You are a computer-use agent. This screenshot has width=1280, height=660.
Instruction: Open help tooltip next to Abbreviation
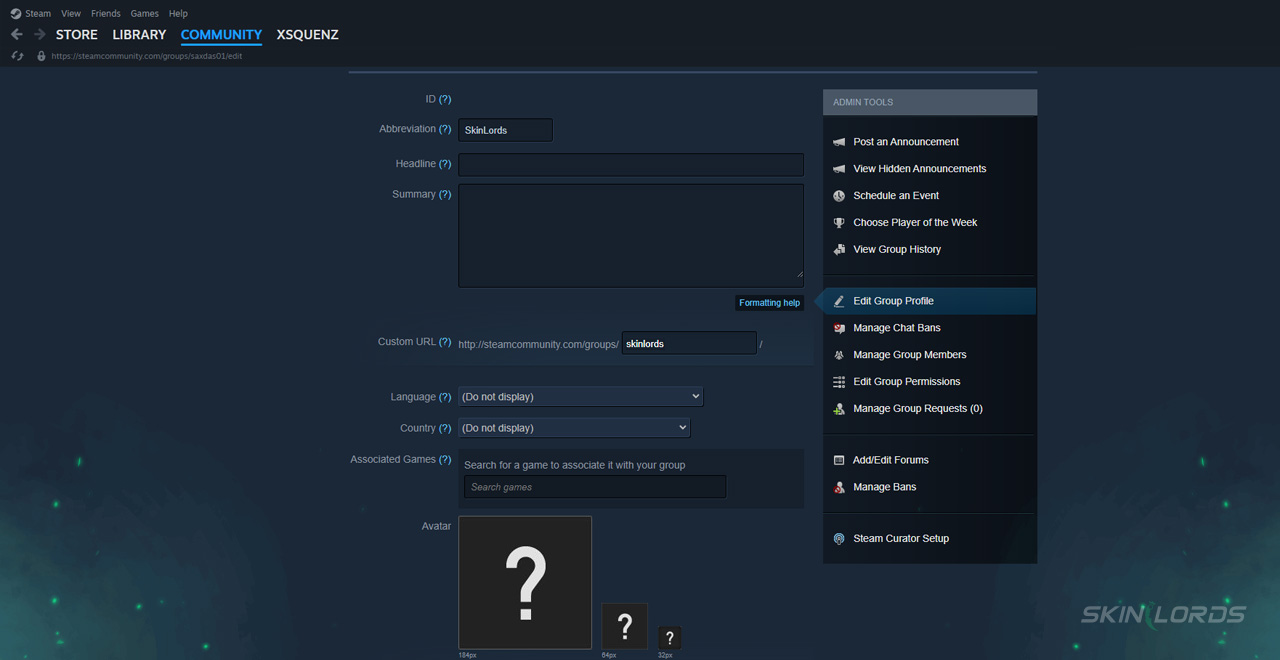click(445, 129)
